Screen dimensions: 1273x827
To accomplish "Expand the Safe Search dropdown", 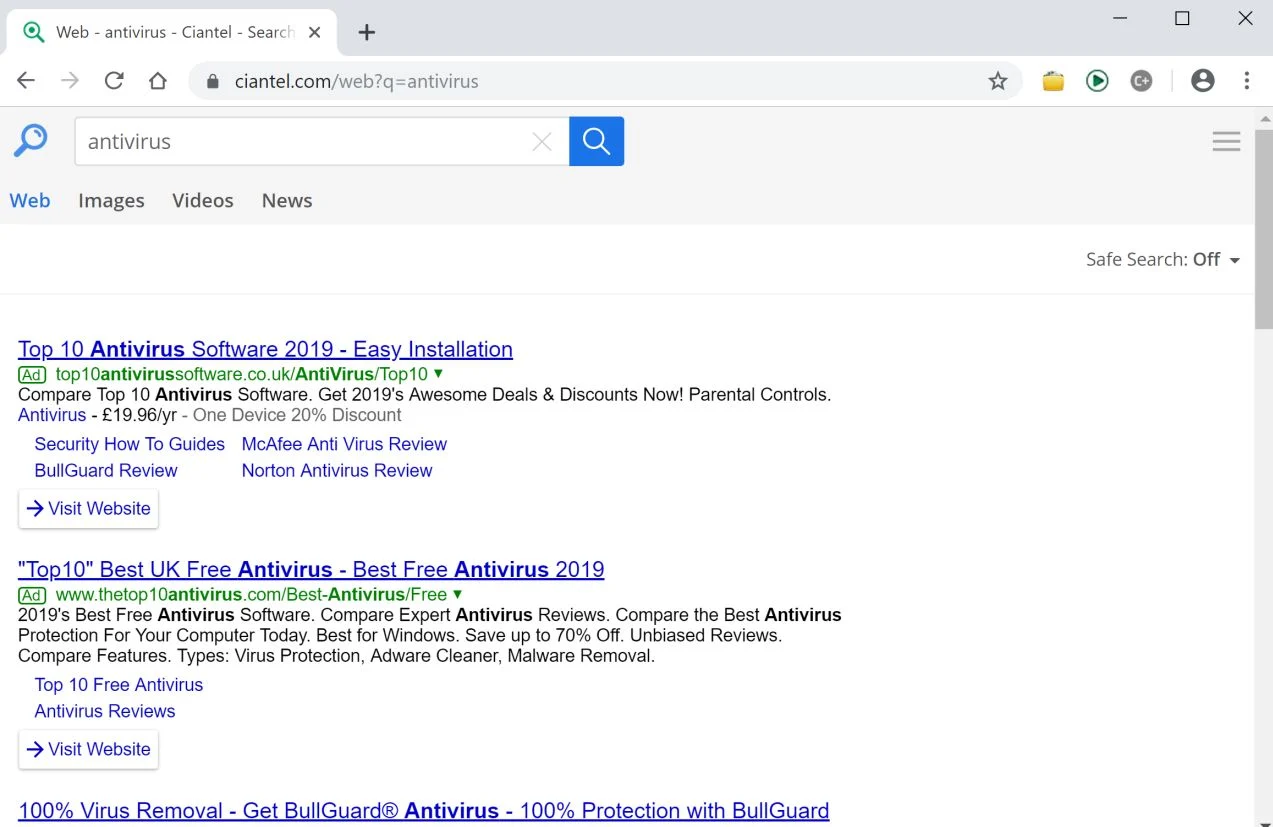I will 1163,259.
